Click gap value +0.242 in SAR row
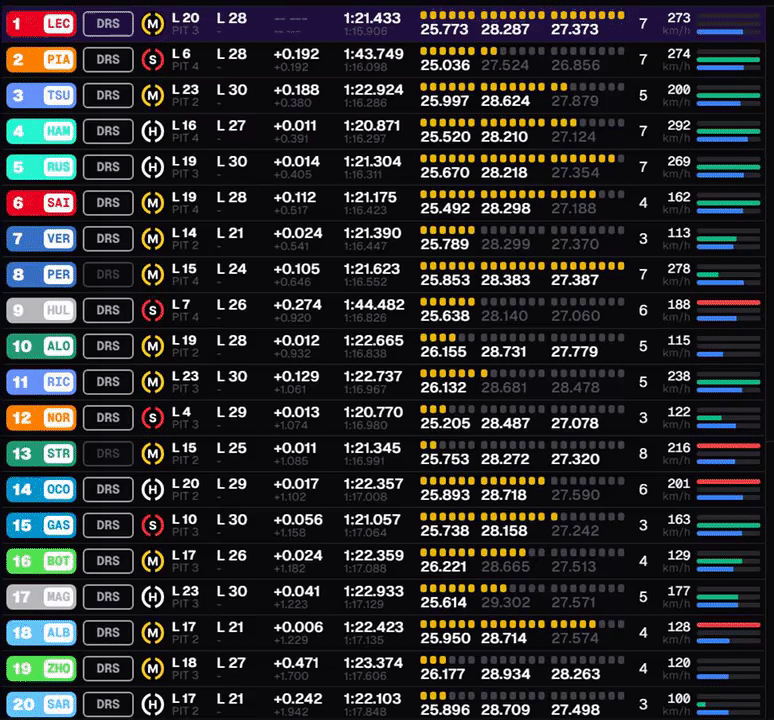This screenshot has width=774, height=720. [298, 699]
